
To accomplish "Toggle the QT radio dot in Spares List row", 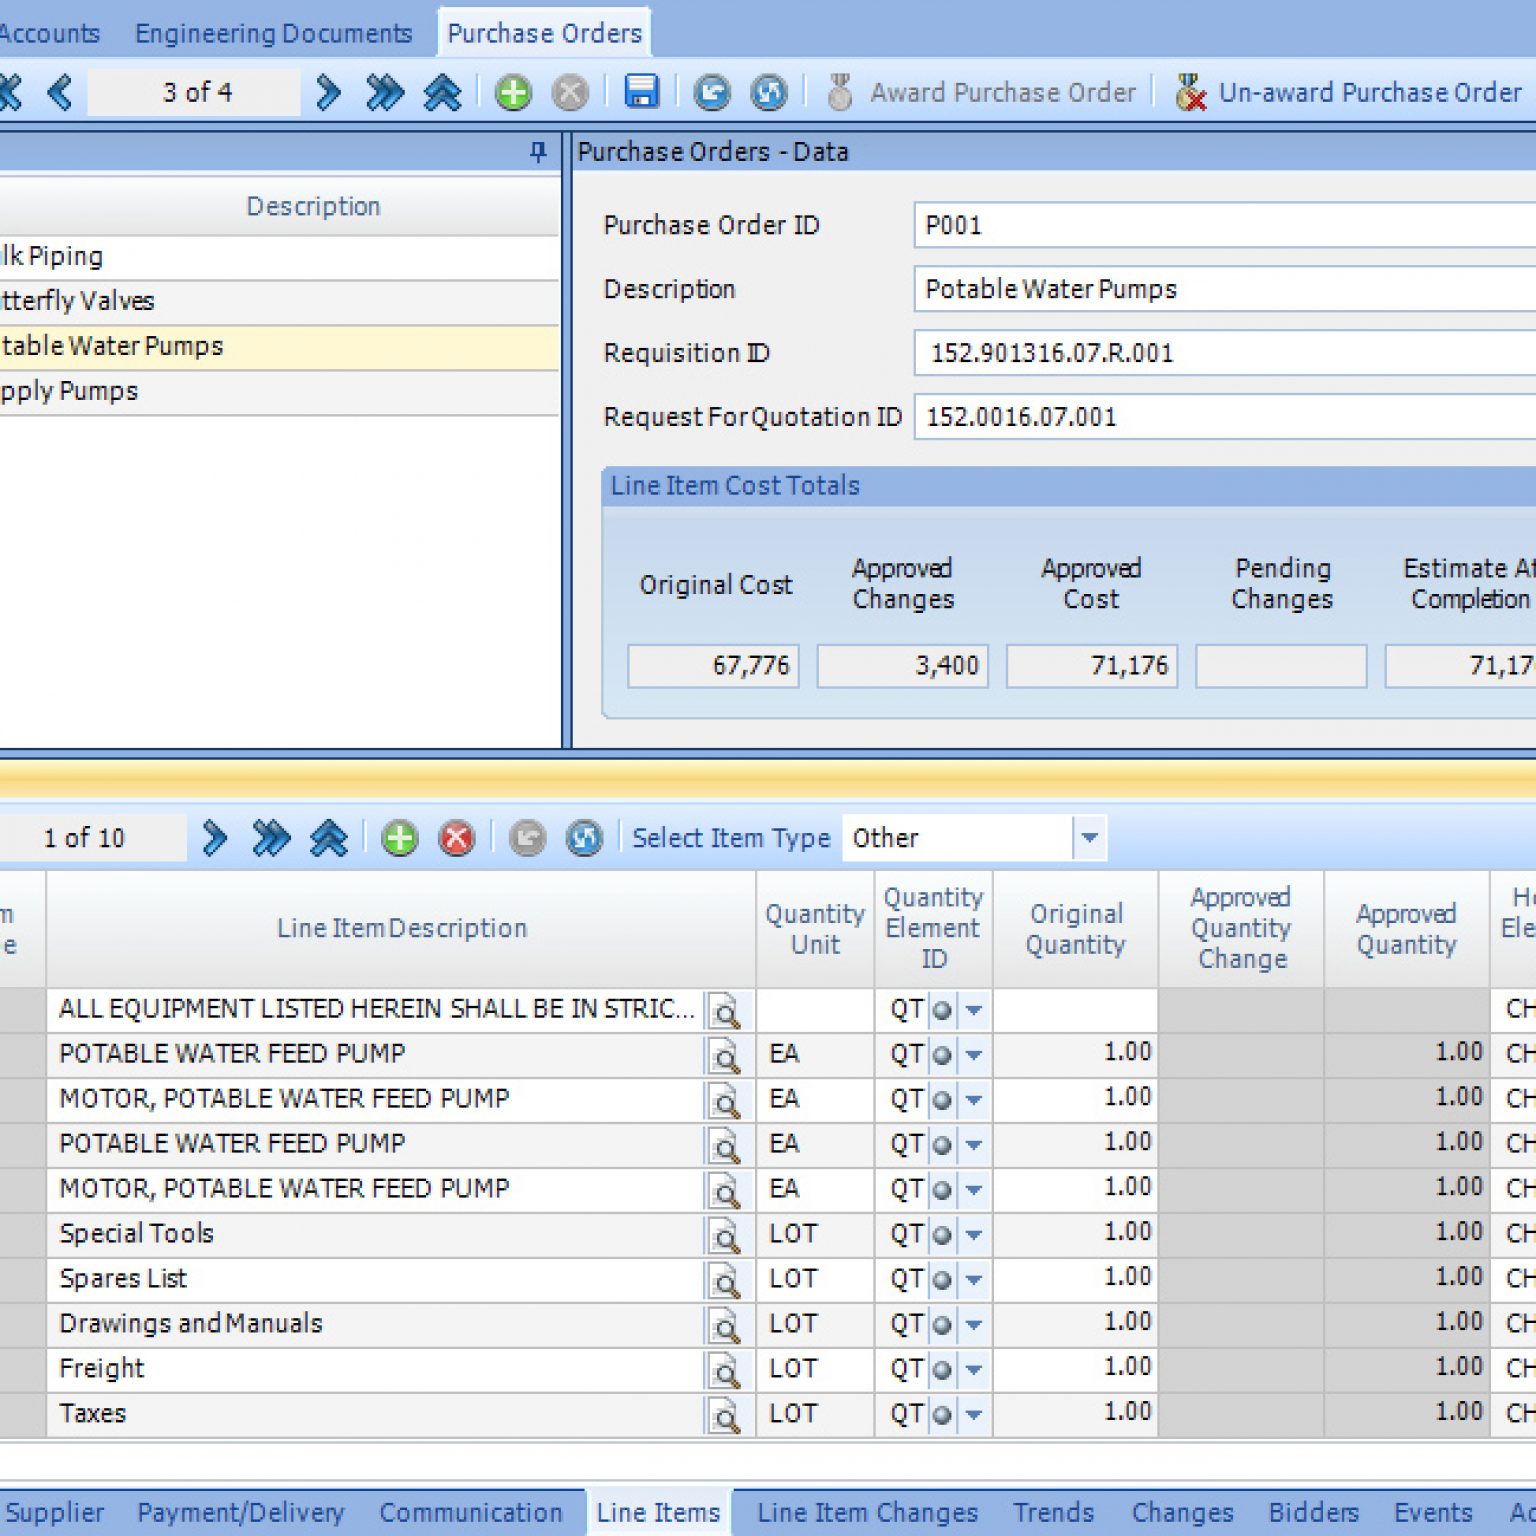I will (x=941, y=1280).
